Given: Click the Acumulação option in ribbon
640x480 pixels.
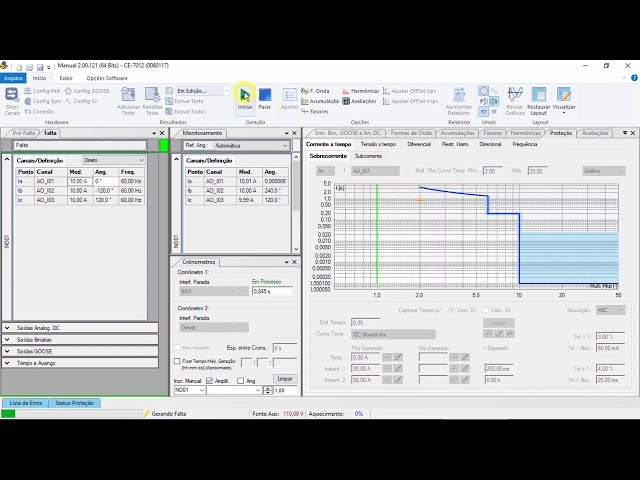Looking at the screenshot, I should click(x=320, y=101).
